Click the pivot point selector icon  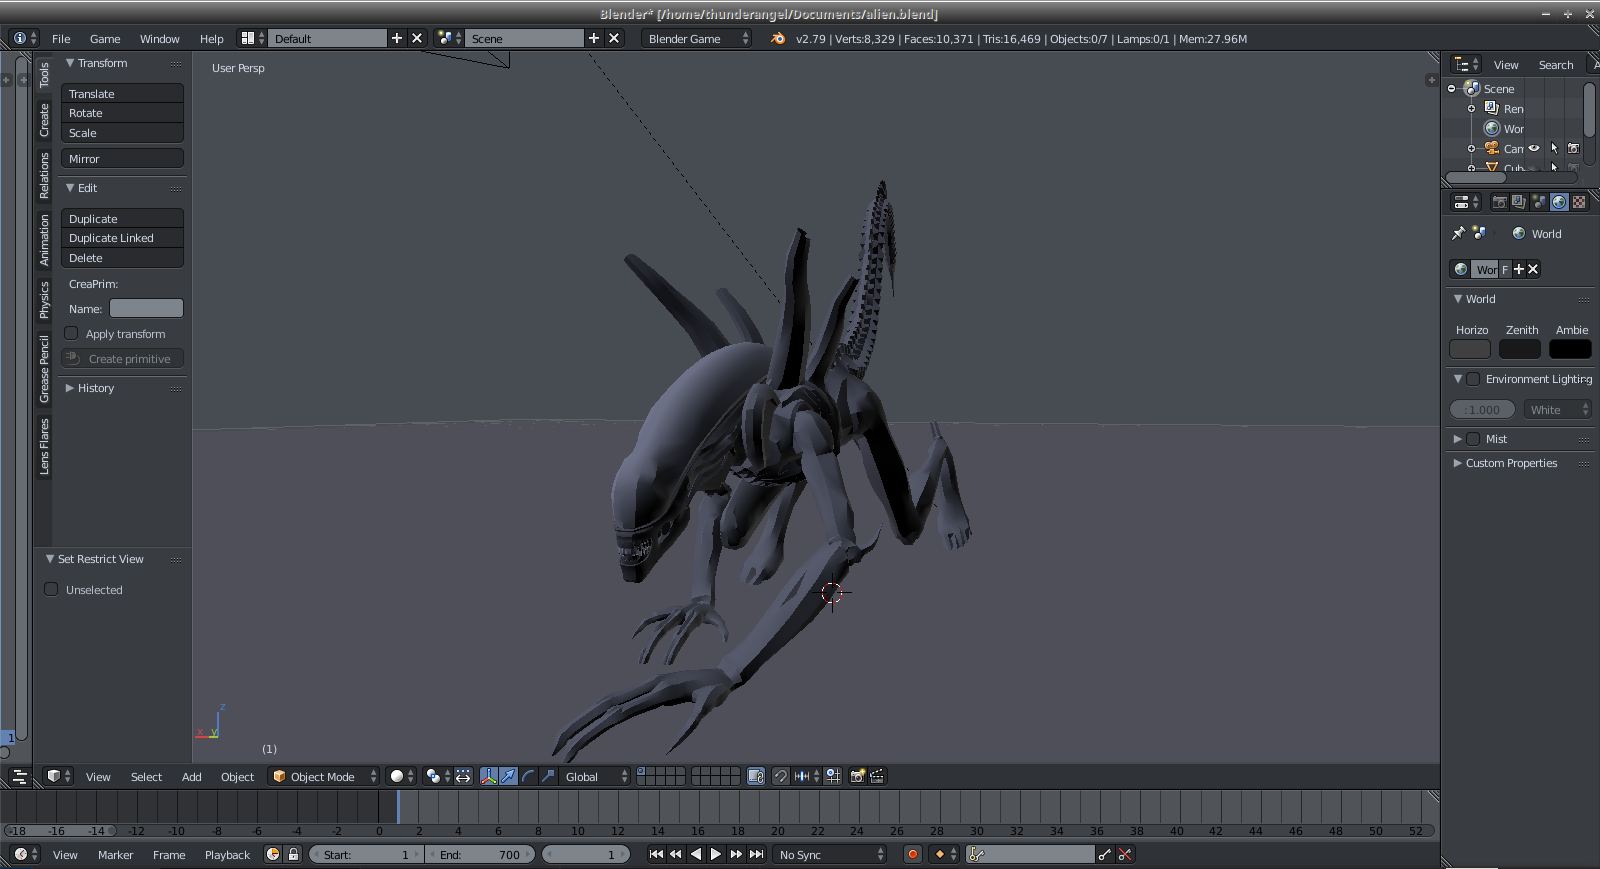coord(437,776)
